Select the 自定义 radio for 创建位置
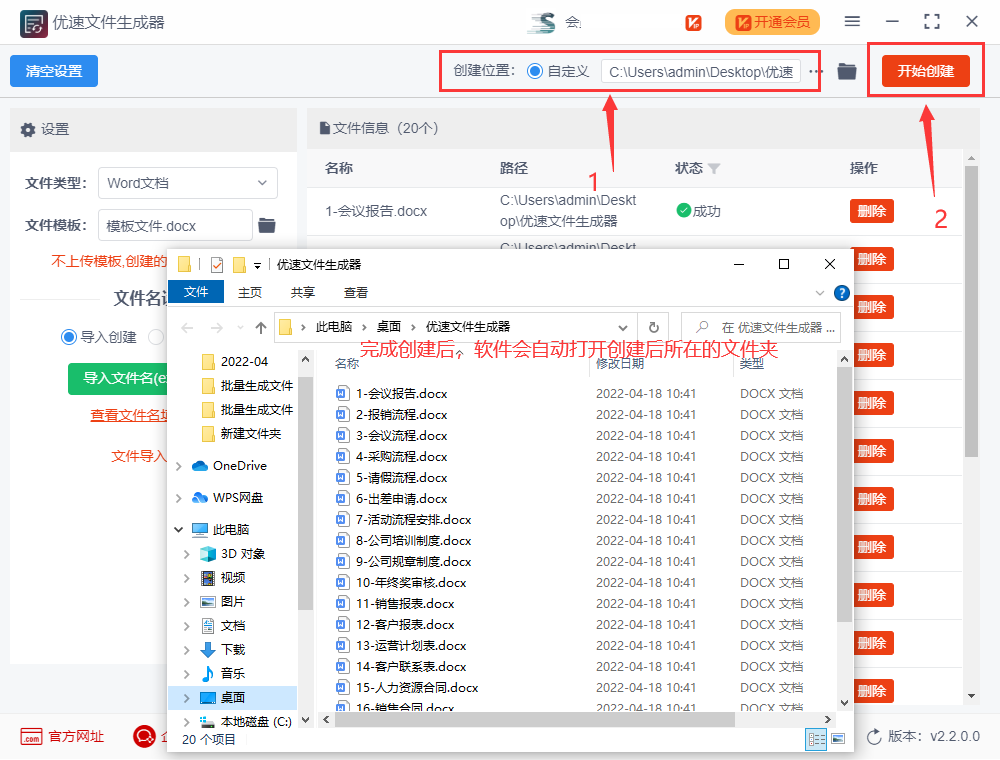 pos(536,71)
